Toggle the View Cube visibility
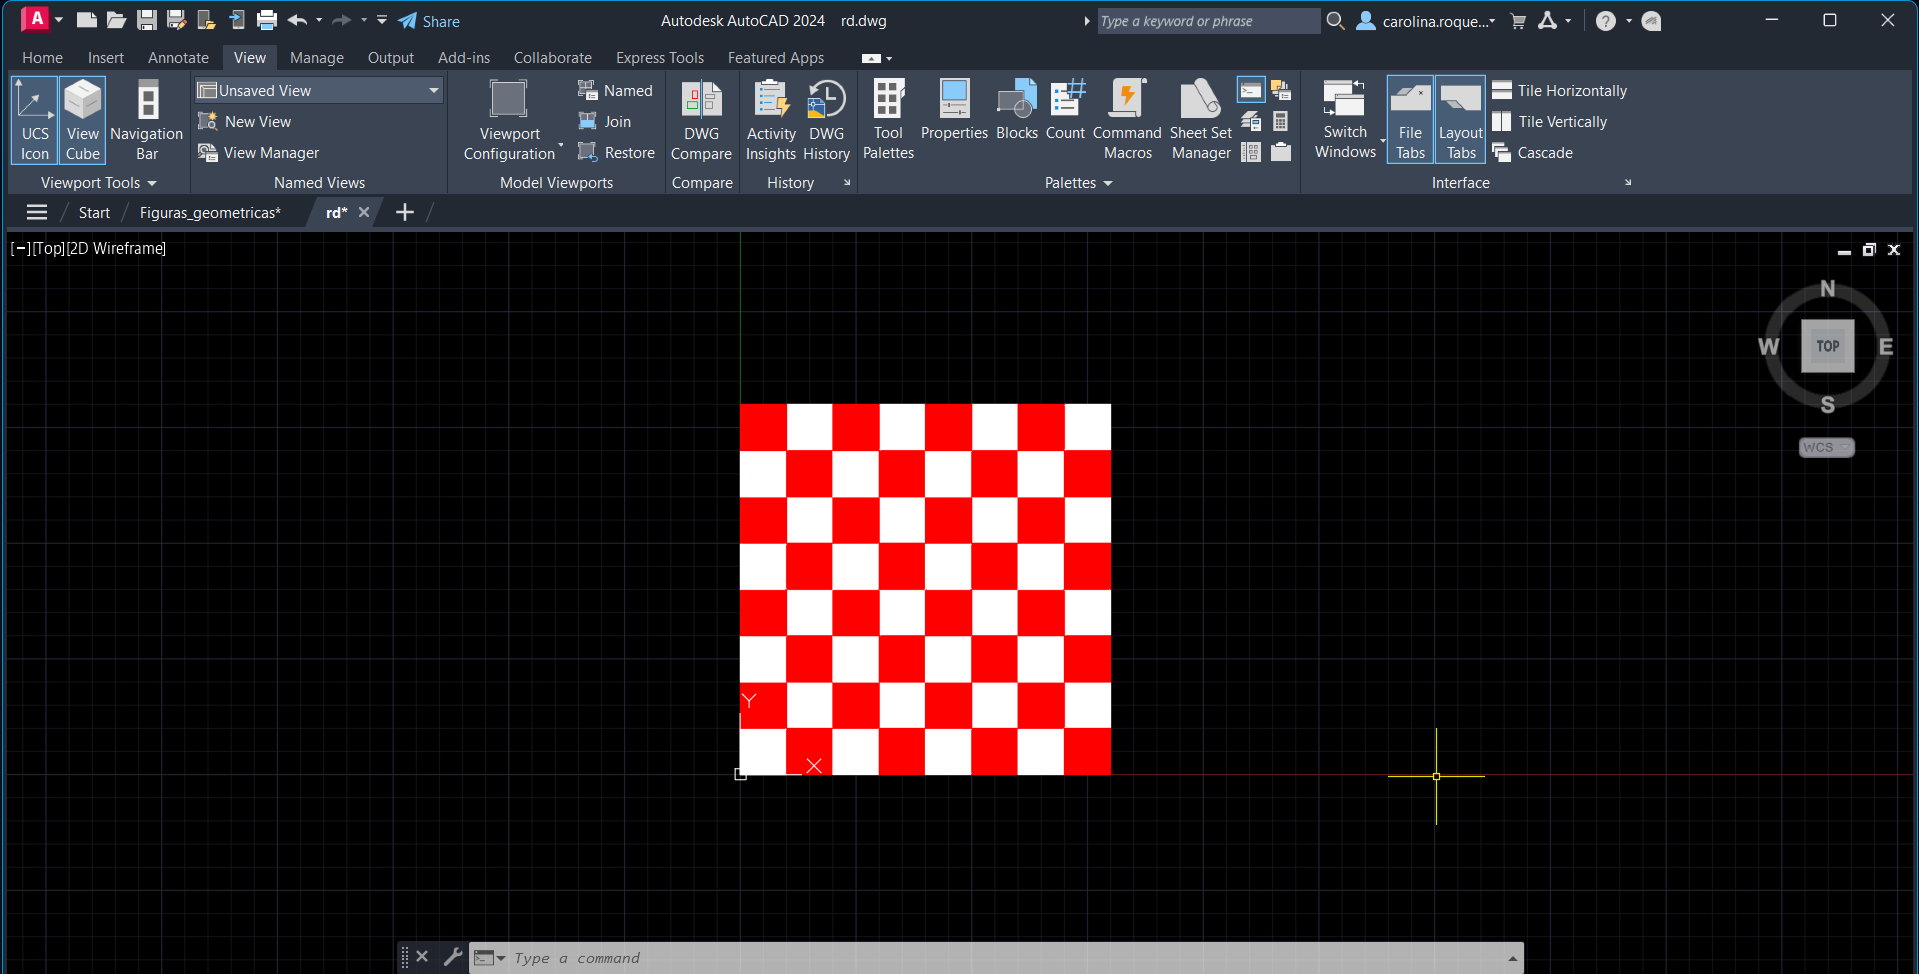This screenshot has width=1919, height=974. tap(83, 120)
